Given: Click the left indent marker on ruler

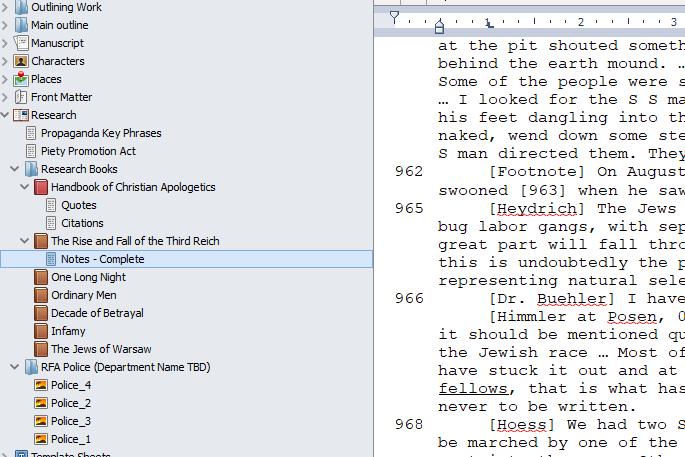Looking at the screenshot, I should point(439,27).
